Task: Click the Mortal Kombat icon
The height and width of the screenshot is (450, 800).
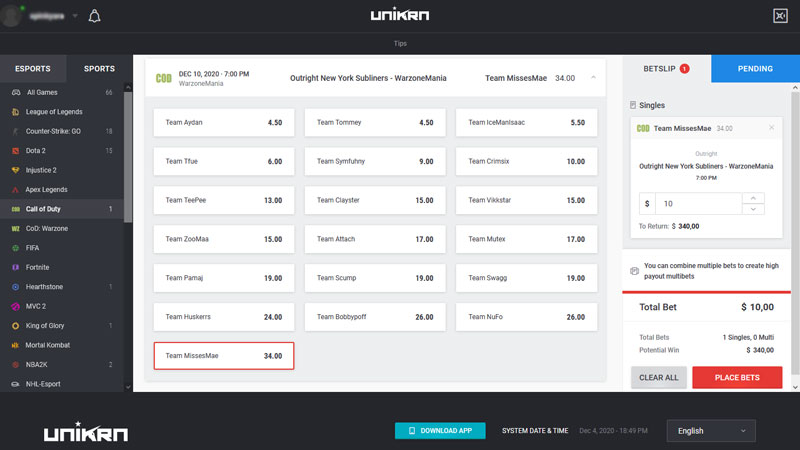Action: 15,345
